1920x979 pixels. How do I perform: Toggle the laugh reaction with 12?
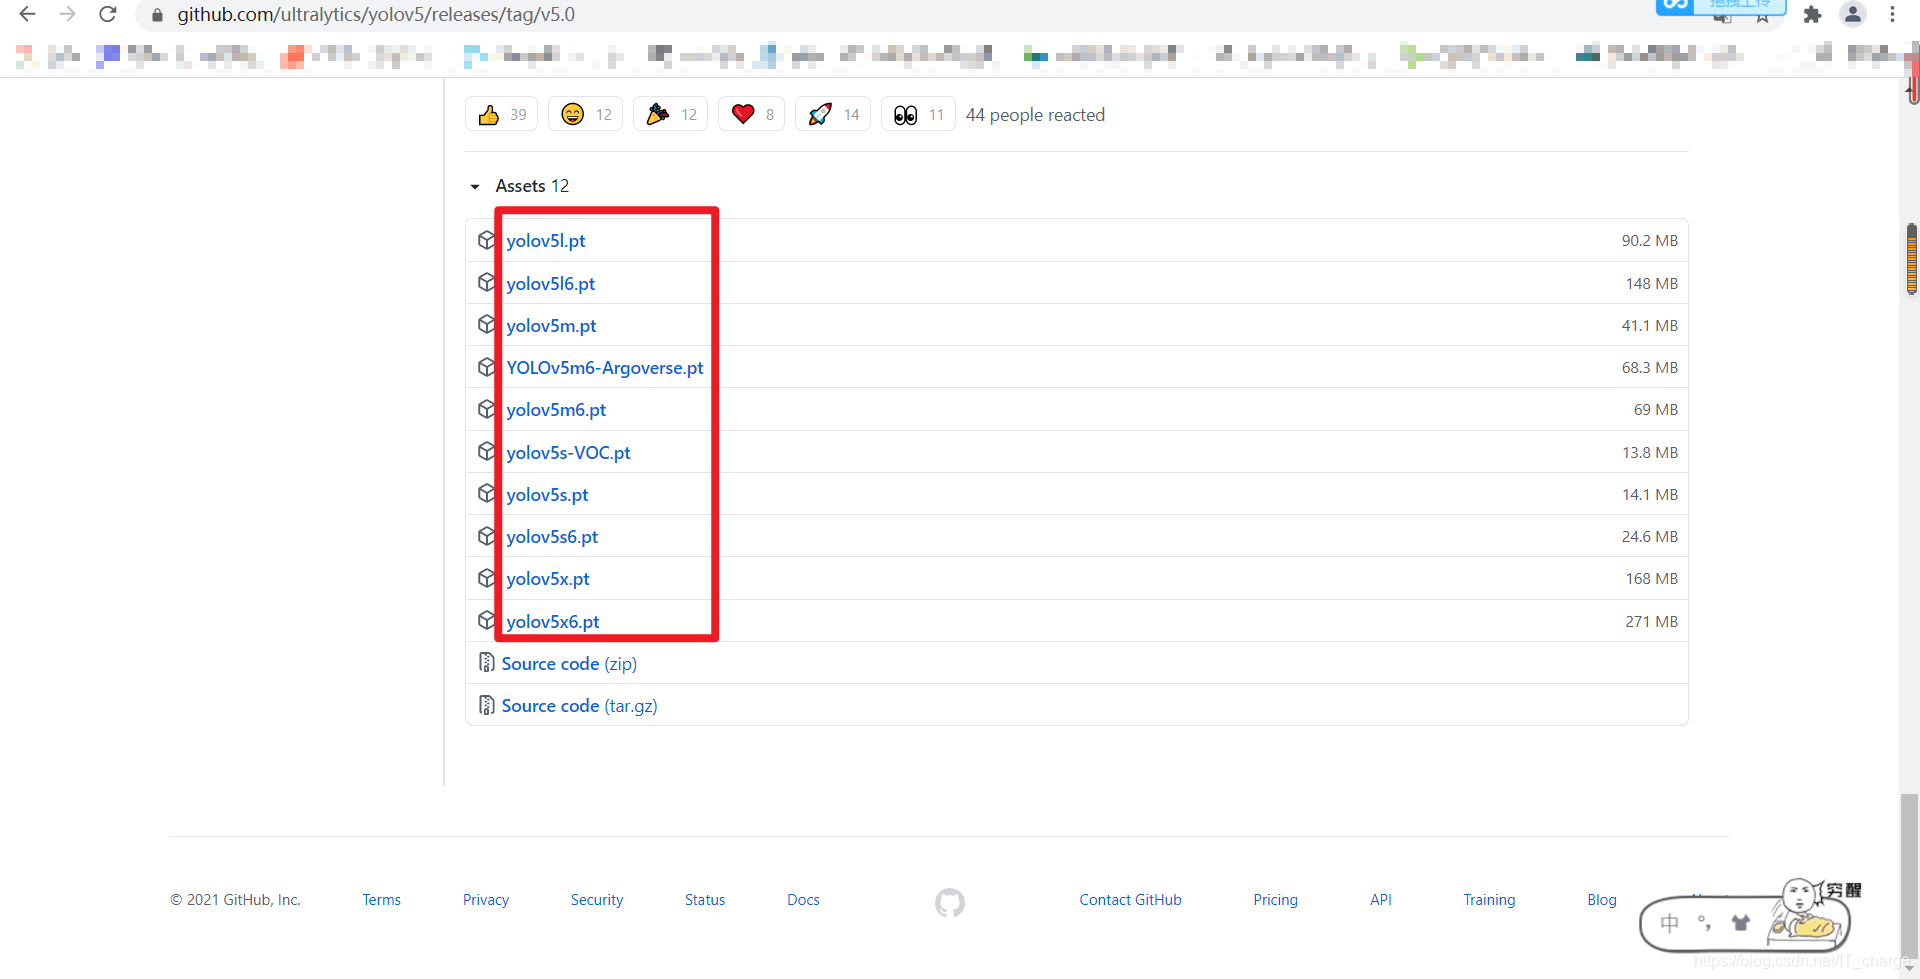point(586,114)
